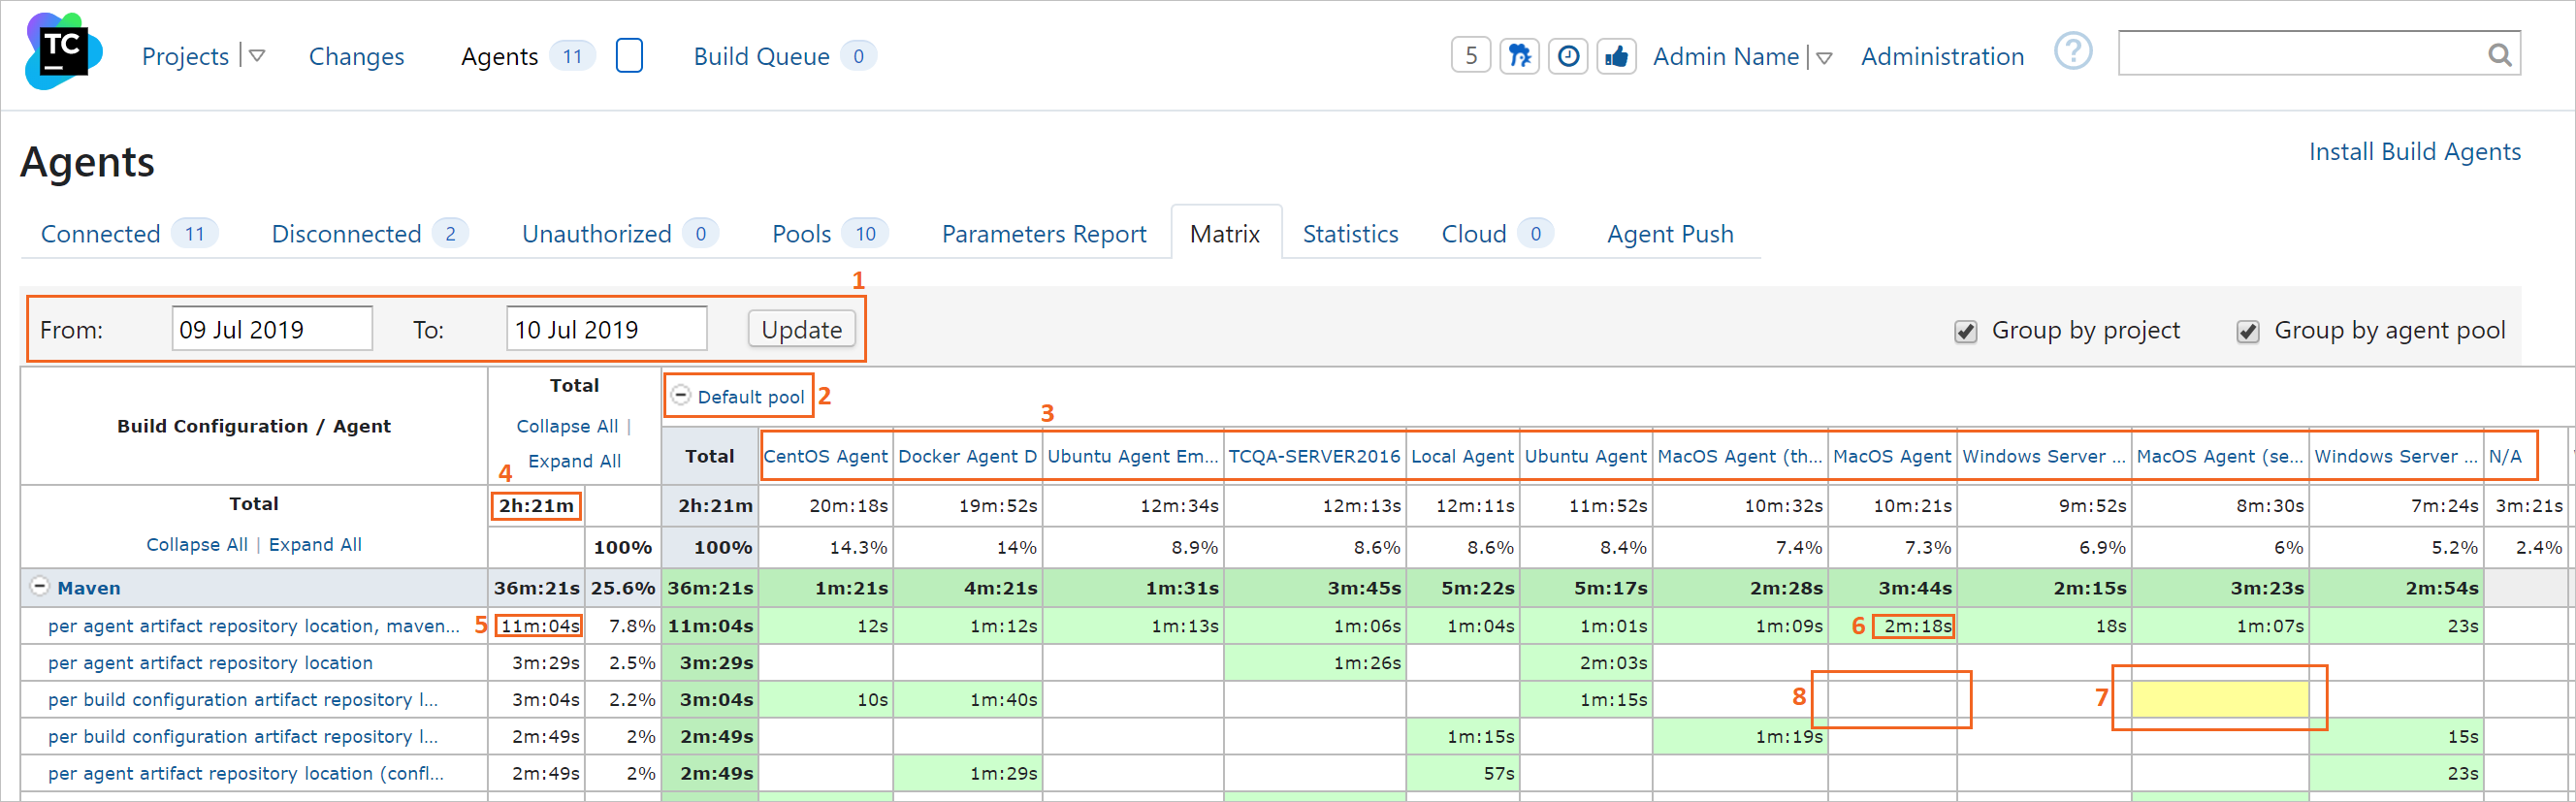Click the thumbs-up icon in the header
The width and height of the screenshot is (2576, 802).
point(1616,56)
